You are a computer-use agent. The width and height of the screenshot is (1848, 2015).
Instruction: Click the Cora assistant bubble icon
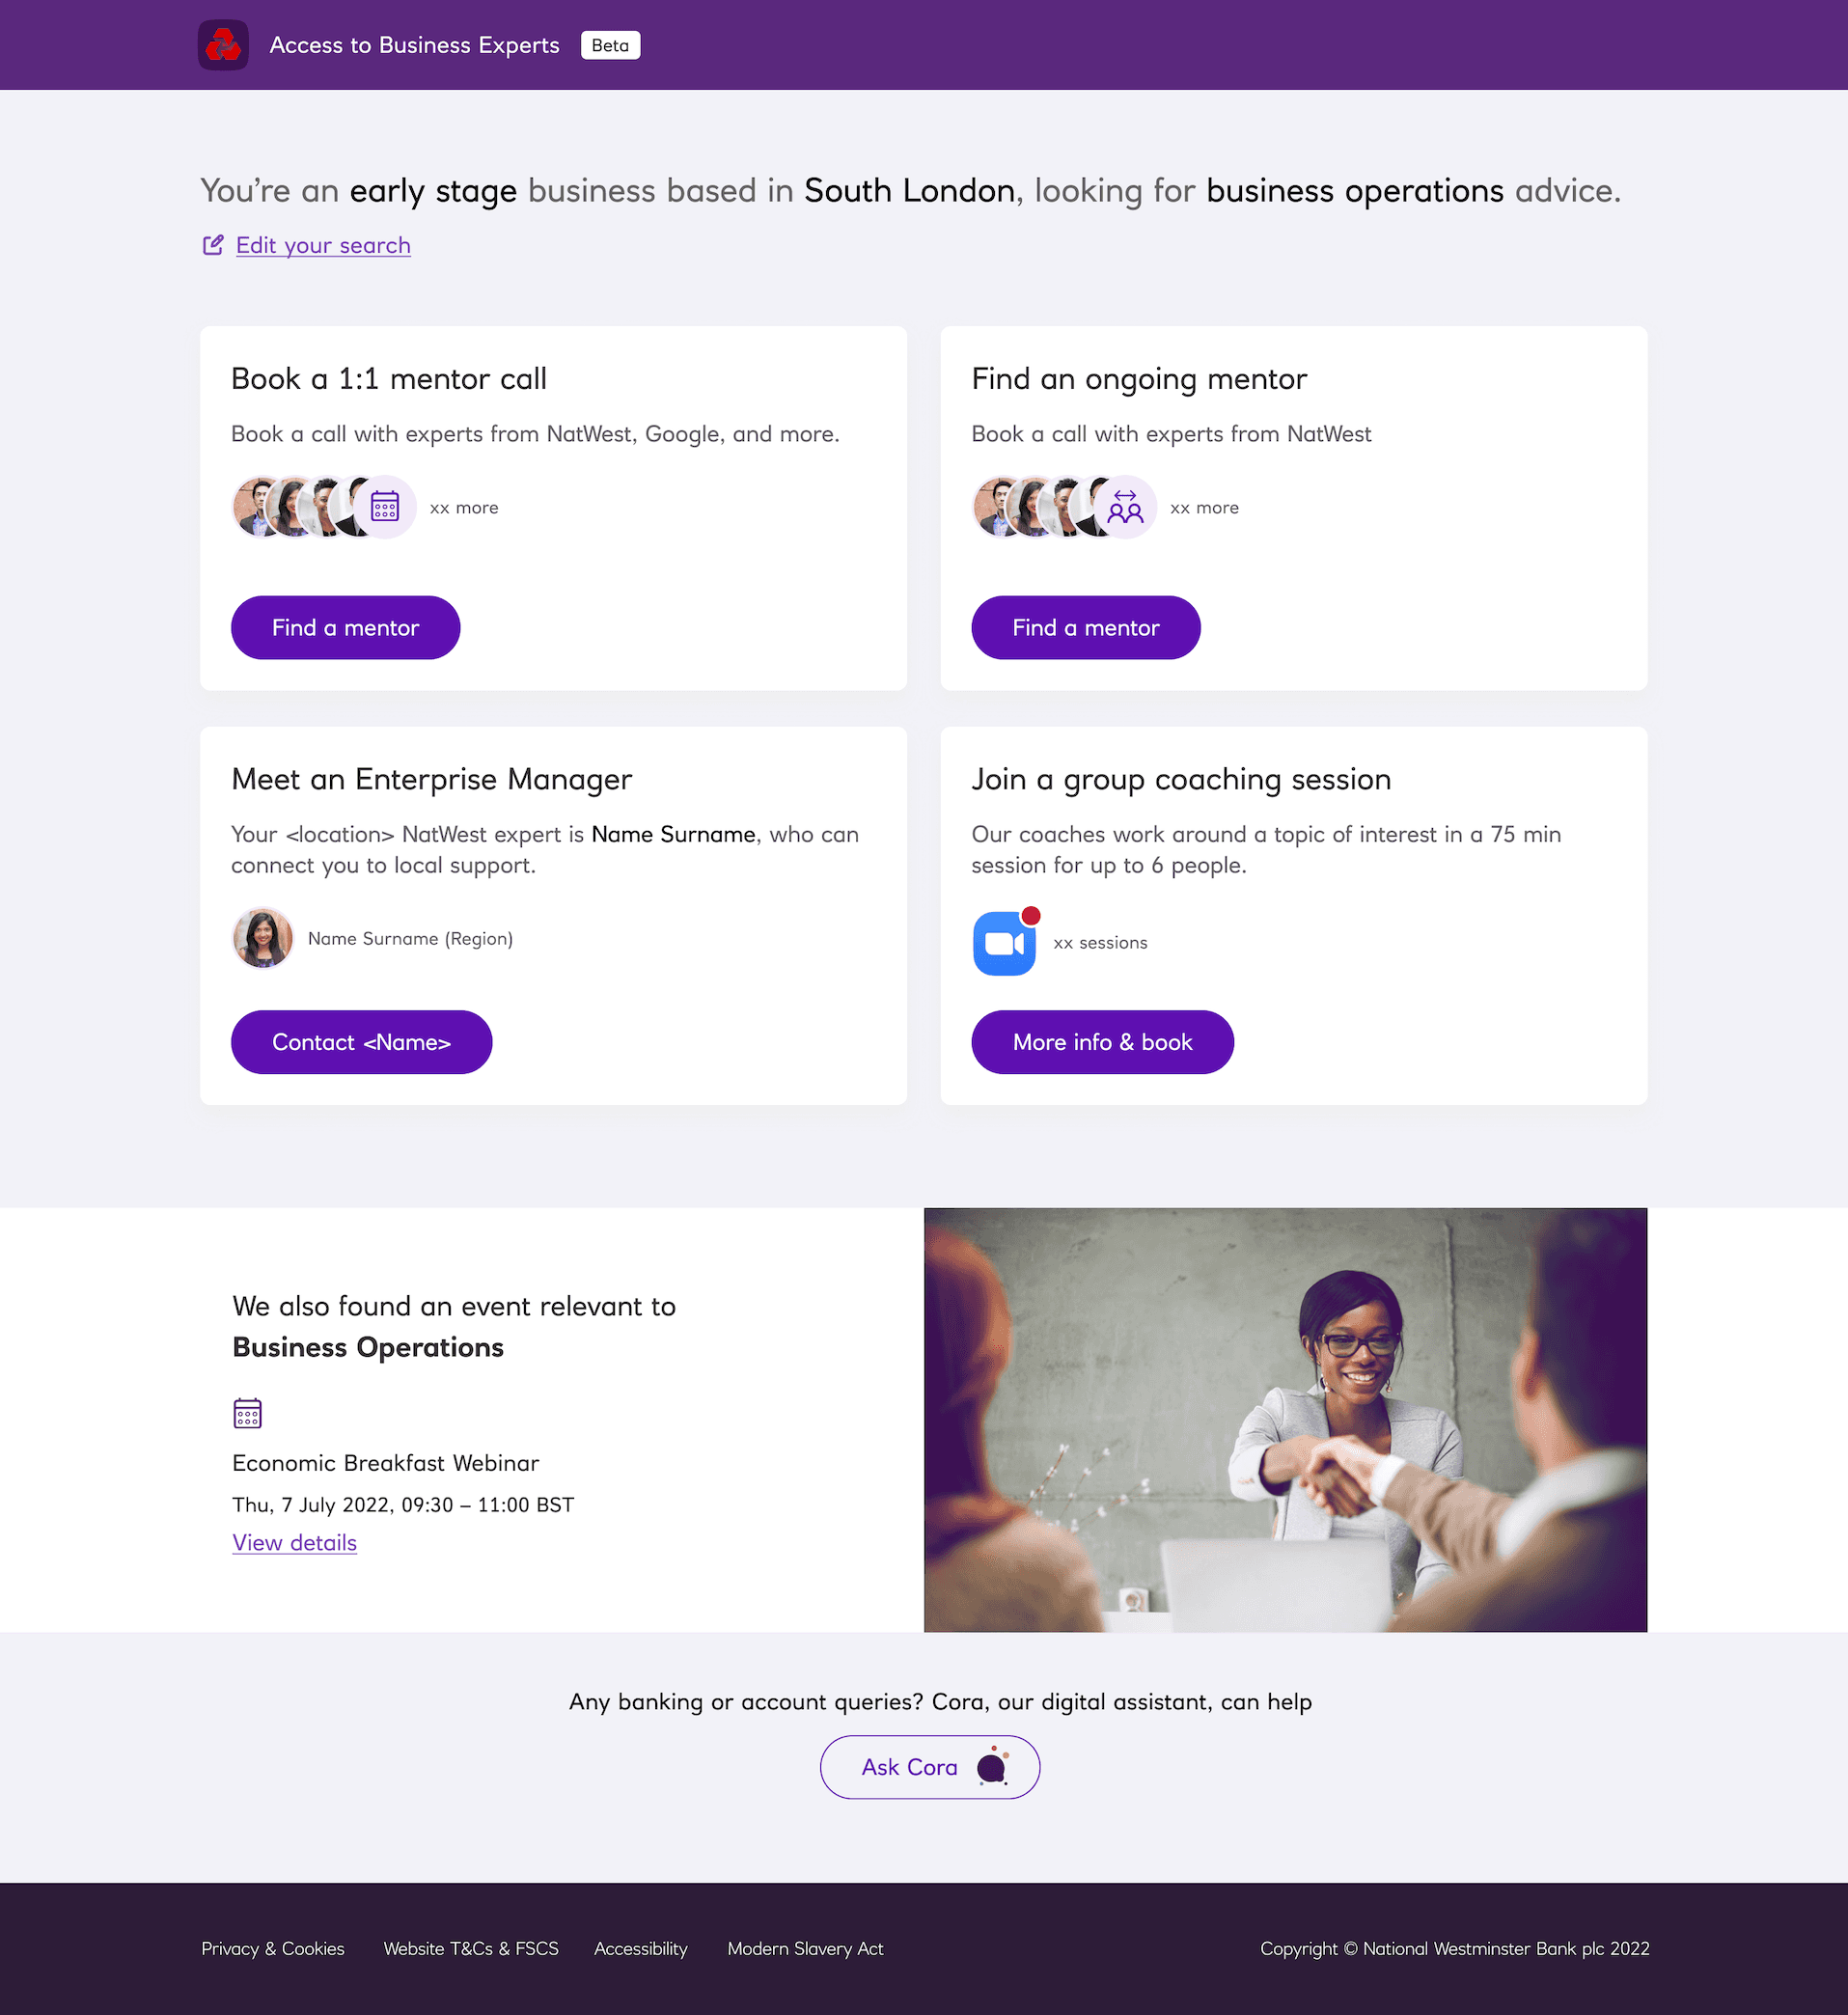(x=993, y=1767)
